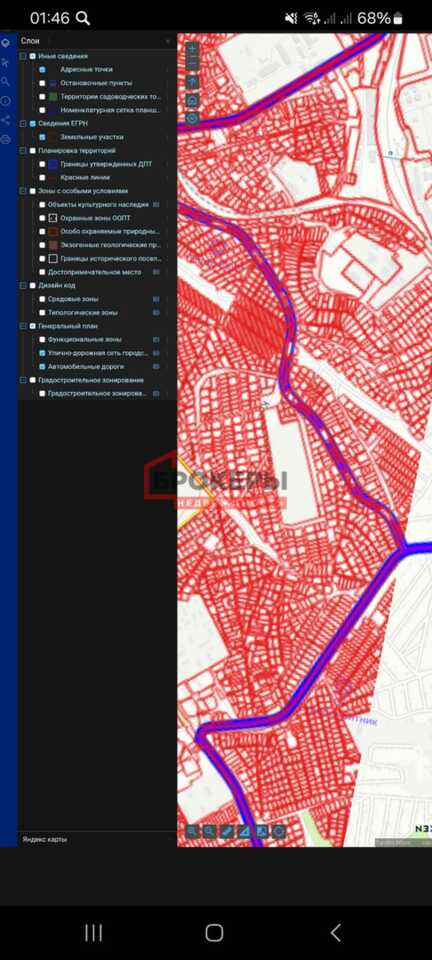Open the info icon in the sidebar
432x960 pixels.
tap(6, 101)
